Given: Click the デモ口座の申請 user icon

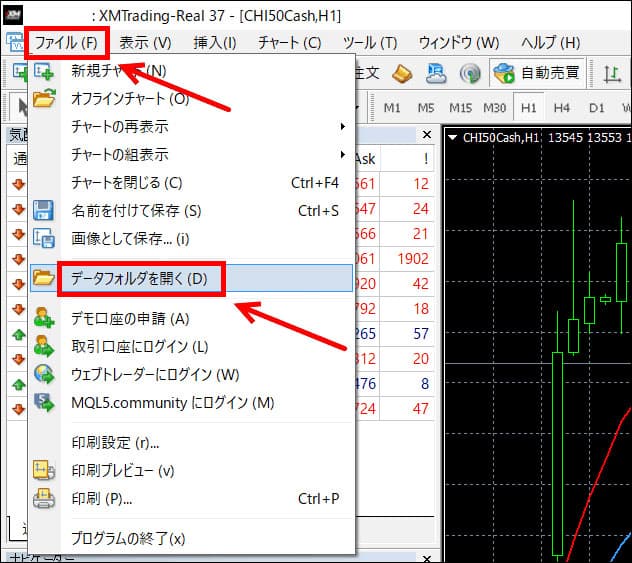Looking at the screenshot, I should pos(44,319).
